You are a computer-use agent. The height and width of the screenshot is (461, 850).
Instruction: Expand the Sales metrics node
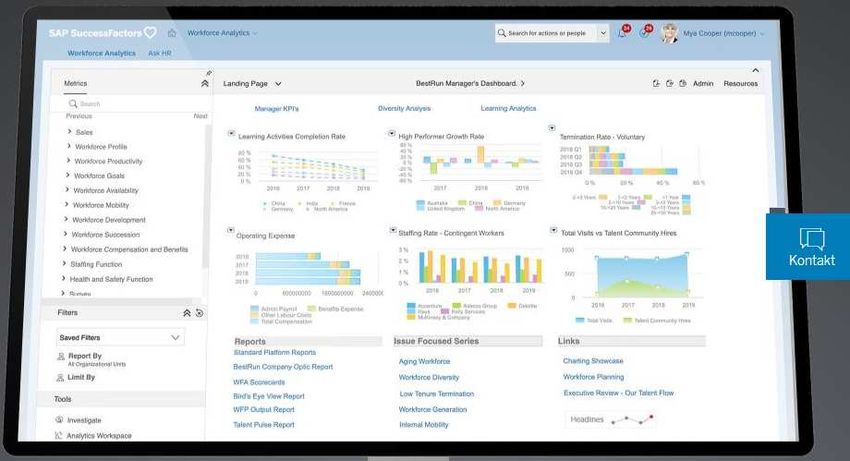[69, 132]
